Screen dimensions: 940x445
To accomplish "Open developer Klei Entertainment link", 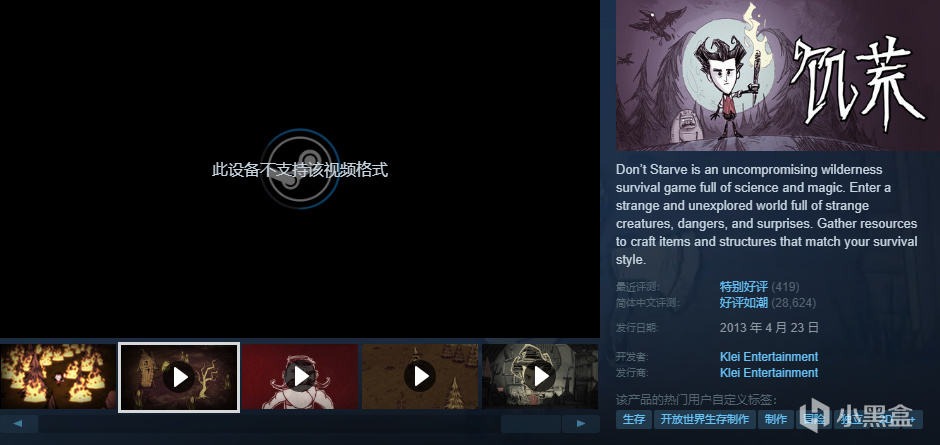I will pyautogui.click(x=769, y=357).
